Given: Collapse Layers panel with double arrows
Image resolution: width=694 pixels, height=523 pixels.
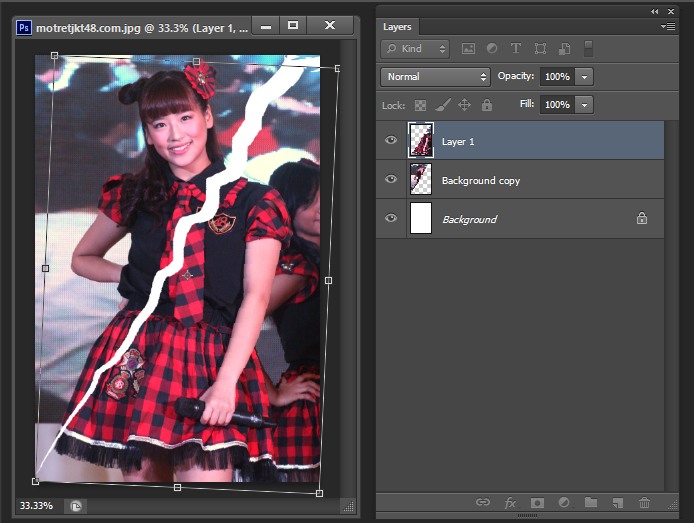Looking at the screenshot, I should tap(655, 12).
